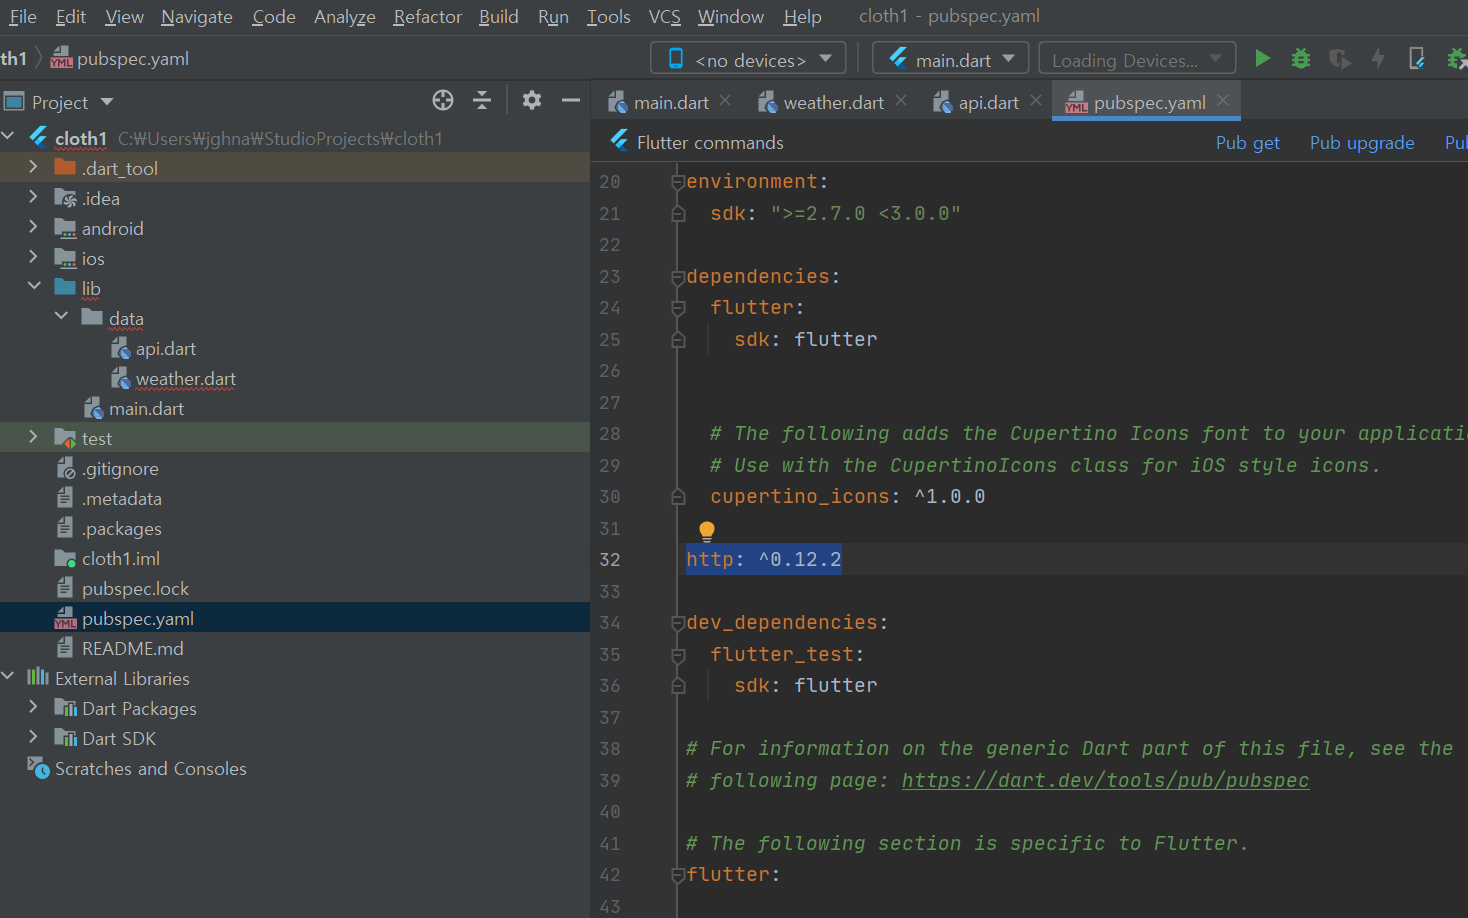Click the fold marker beside dependencies line 23
Screen dimensions: 1468x918
(x=678, y=277)
